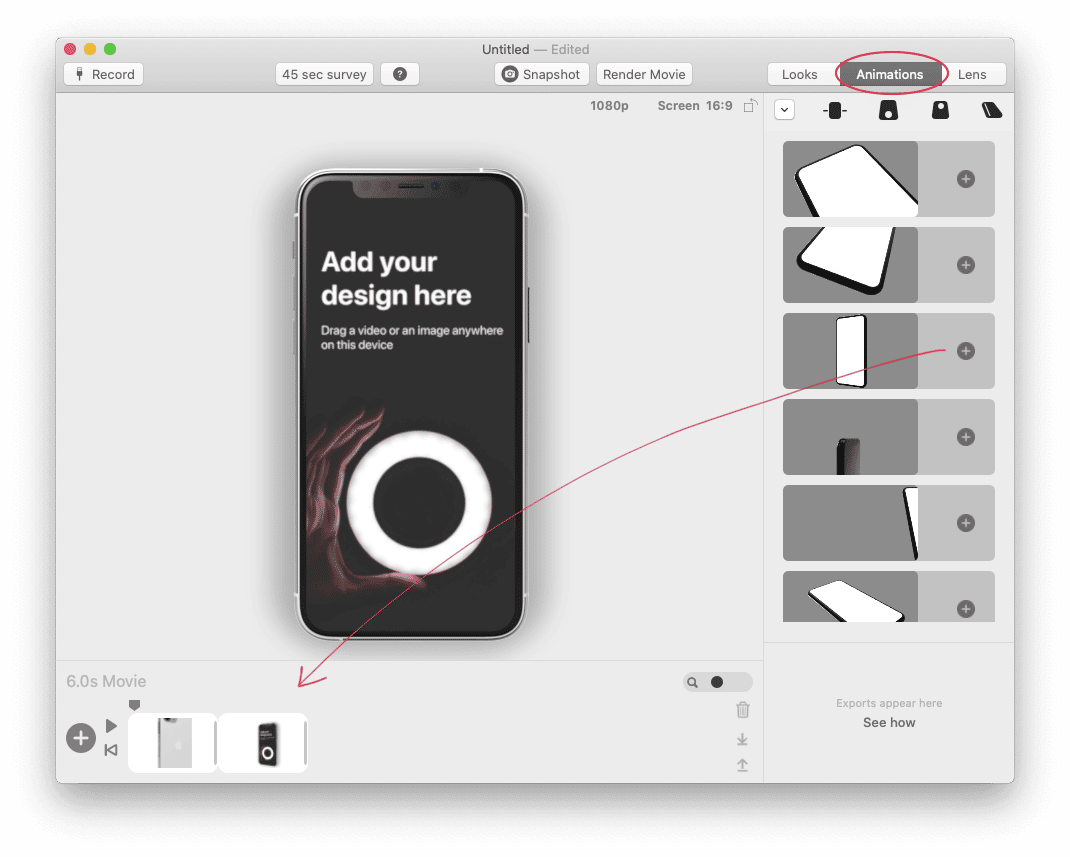Select the phone-from-below animation filter icon
1070x857 pixels.
[888, 111]
